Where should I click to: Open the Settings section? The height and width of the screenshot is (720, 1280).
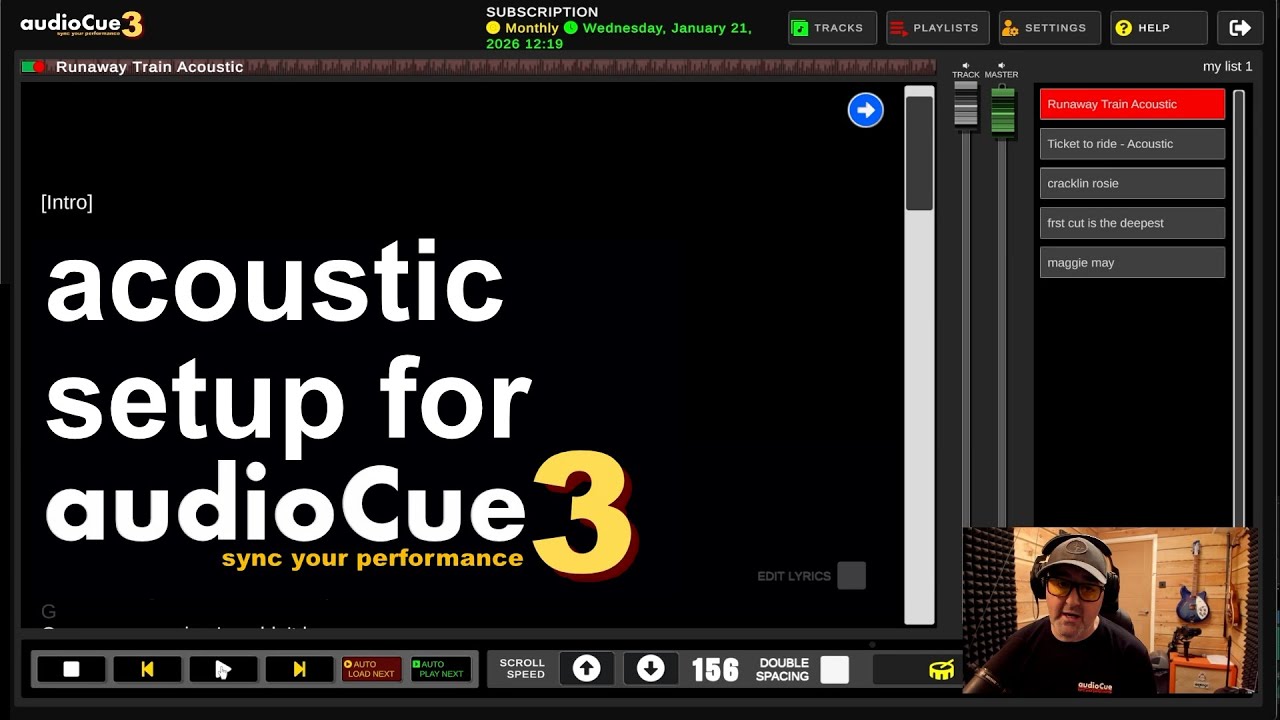click(x=1049, y=28)
